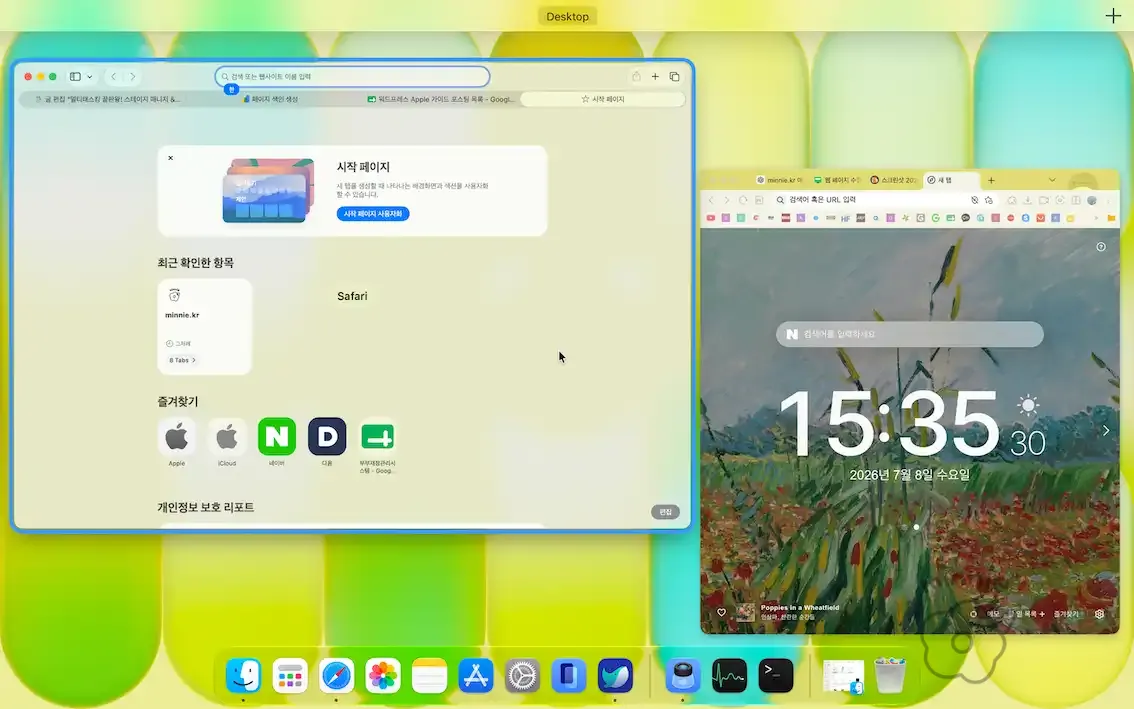Open the new tab settings gear
Viewport: 1134px width, 709px height.
(1099, 614)
